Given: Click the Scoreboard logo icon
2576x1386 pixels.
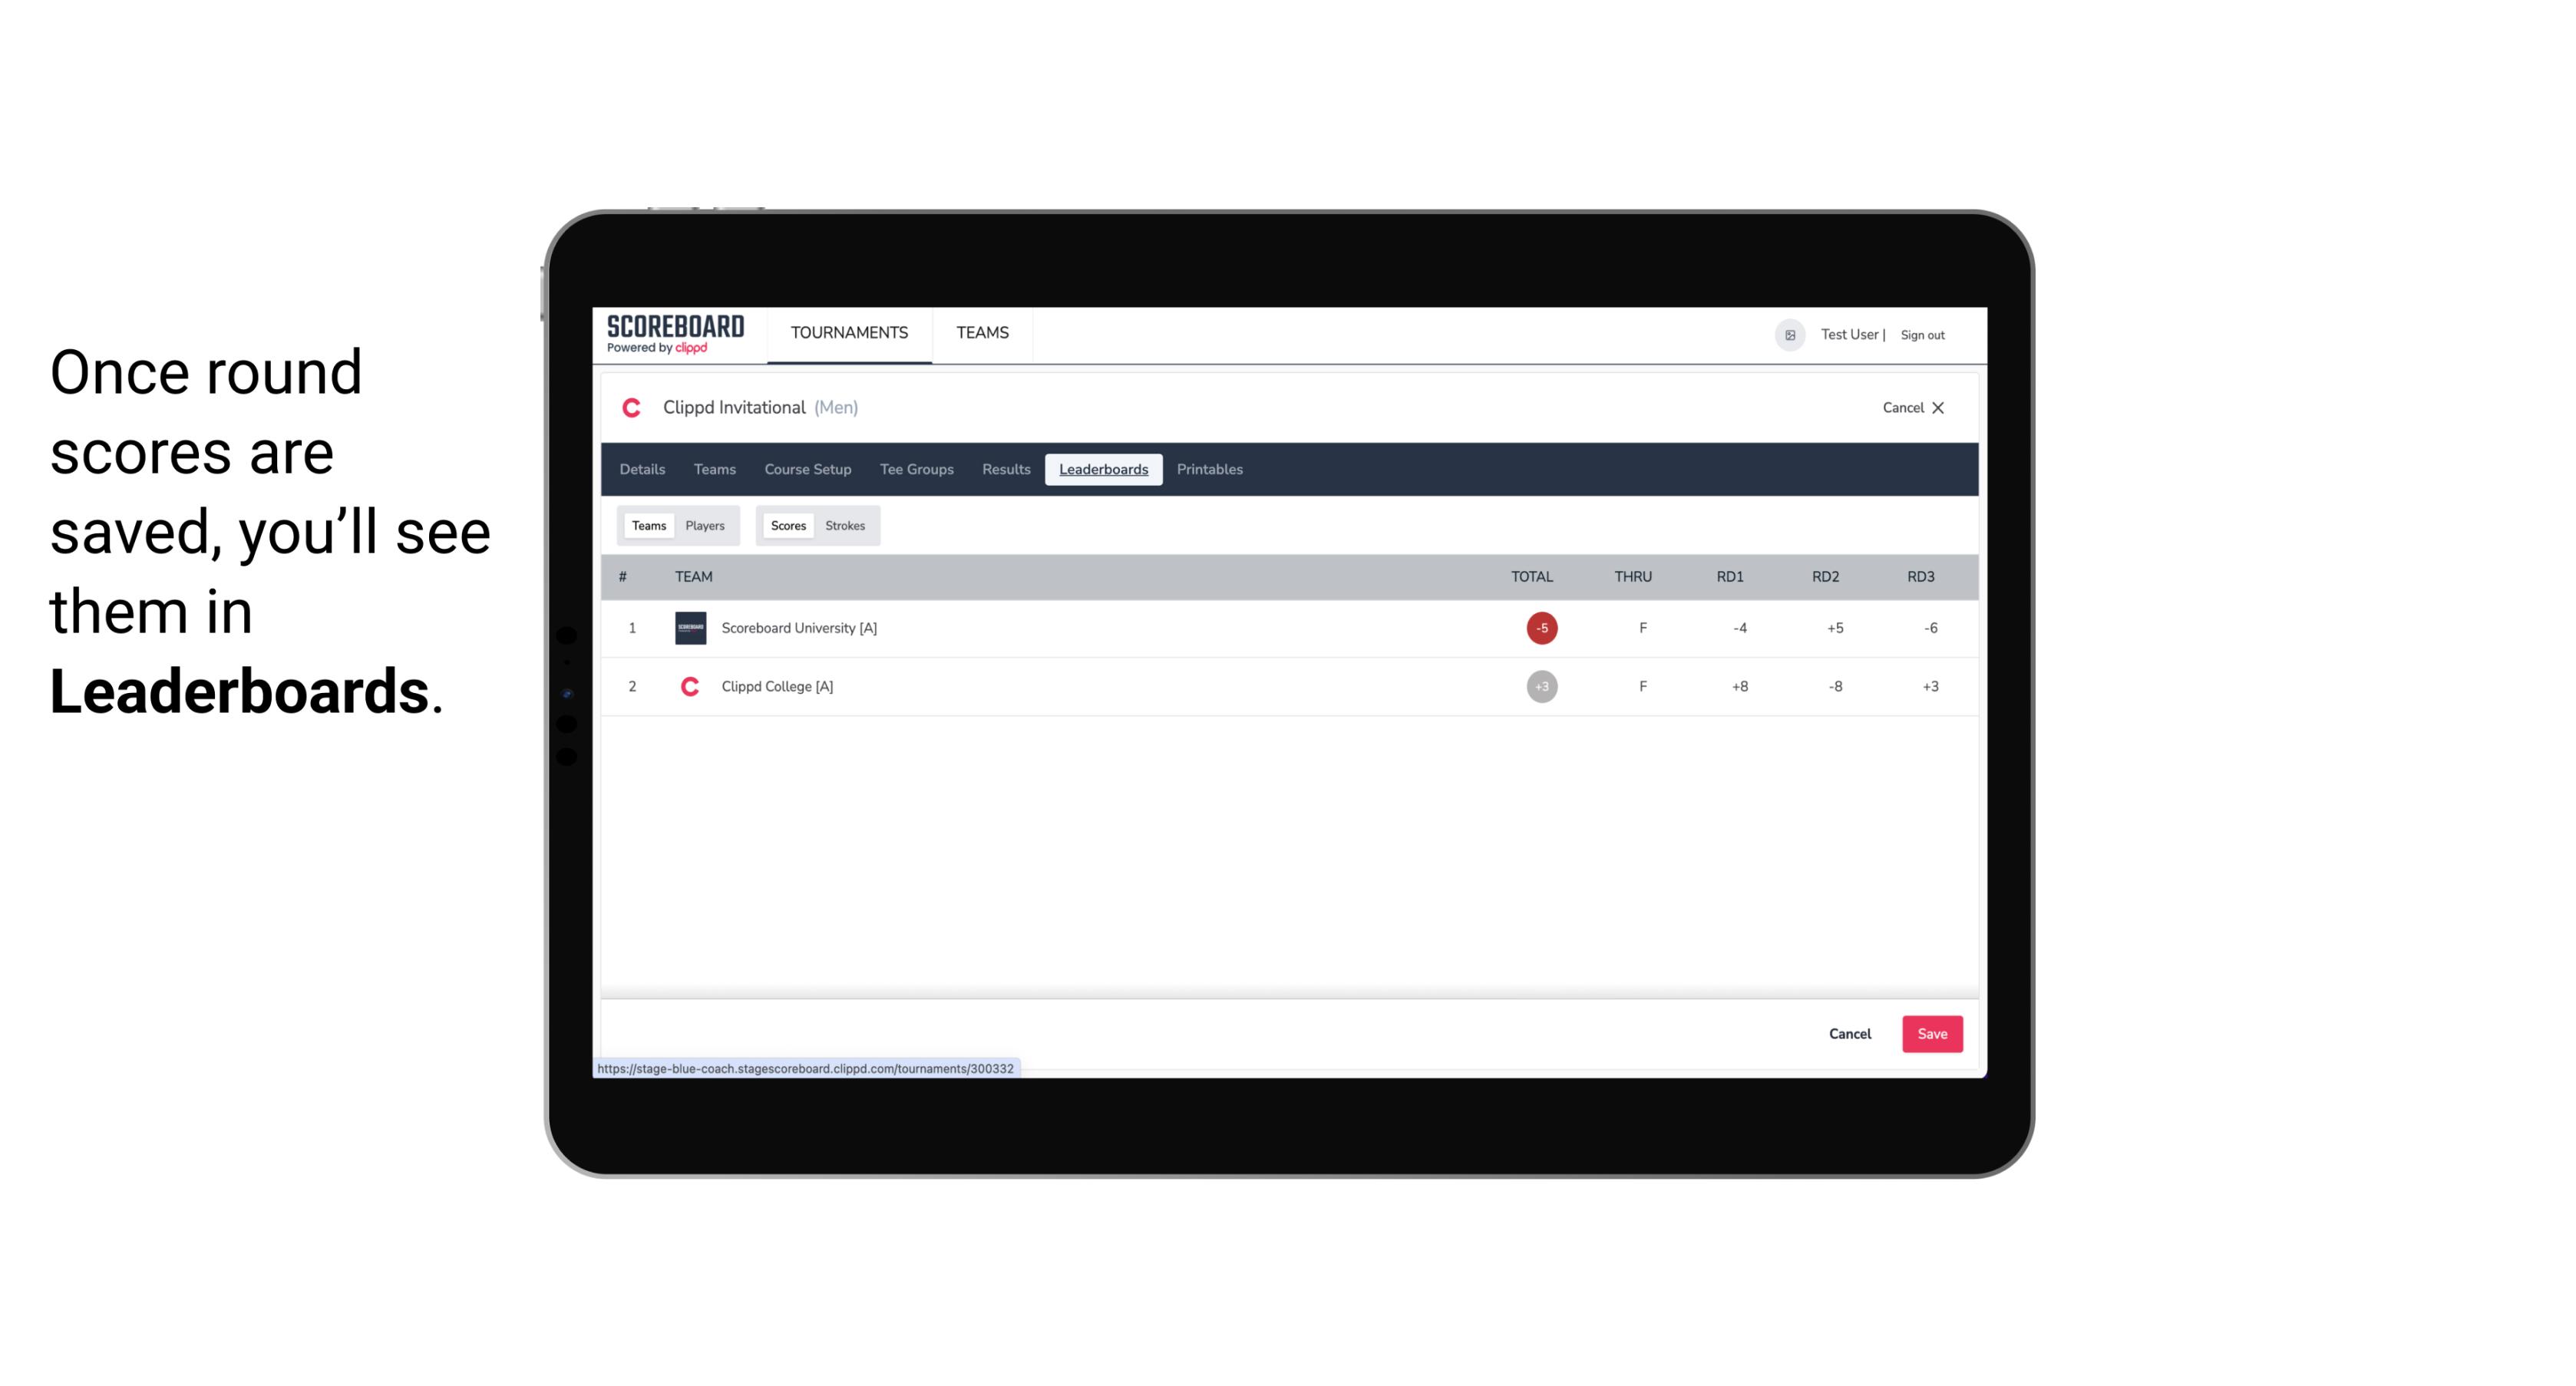Looking at the screenshot, I should tap(674, 335).
